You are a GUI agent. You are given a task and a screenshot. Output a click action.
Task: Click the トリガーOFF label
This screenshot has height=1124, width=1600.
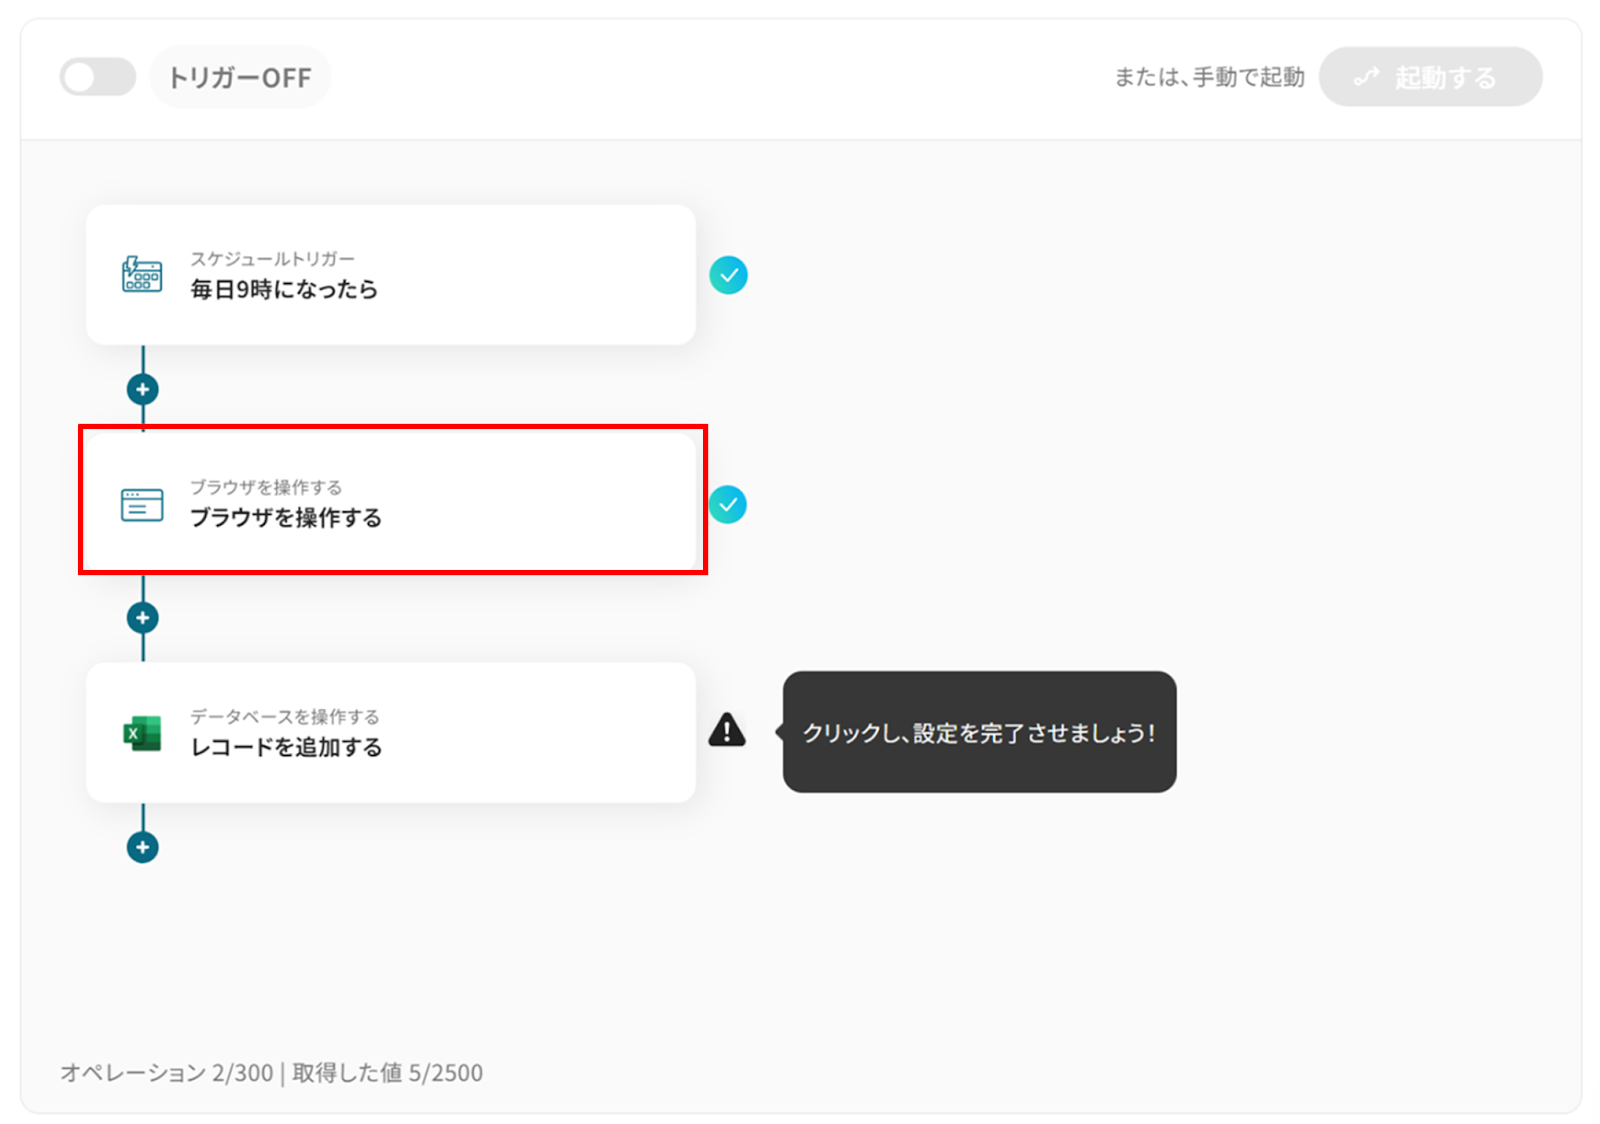(x=240, y=77)
